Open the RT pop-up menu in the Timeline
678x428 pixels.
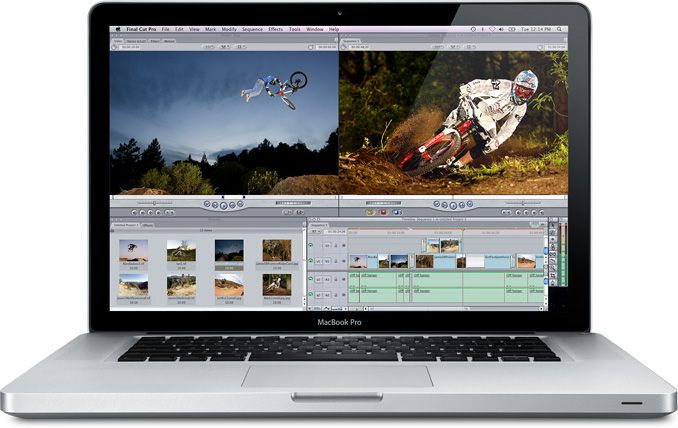tap(314, 231)
